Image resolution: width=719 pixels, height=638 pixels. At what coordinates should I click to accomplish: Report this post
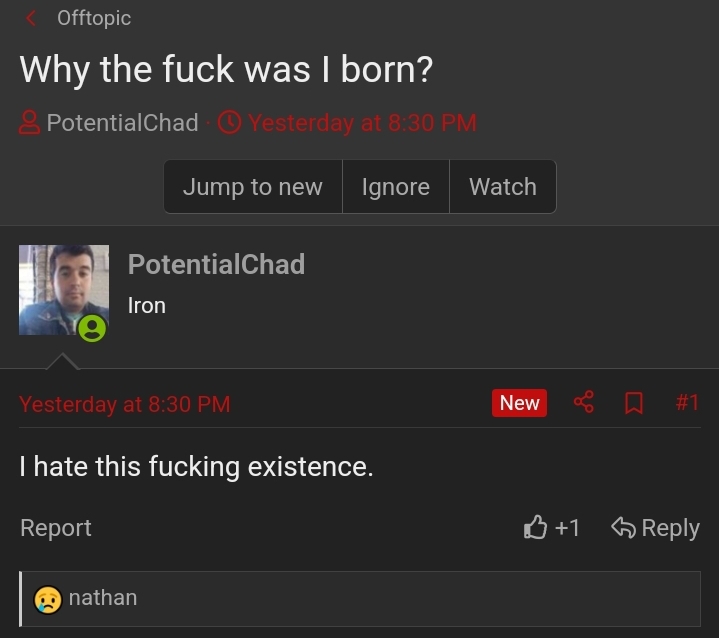coord(56,528)
